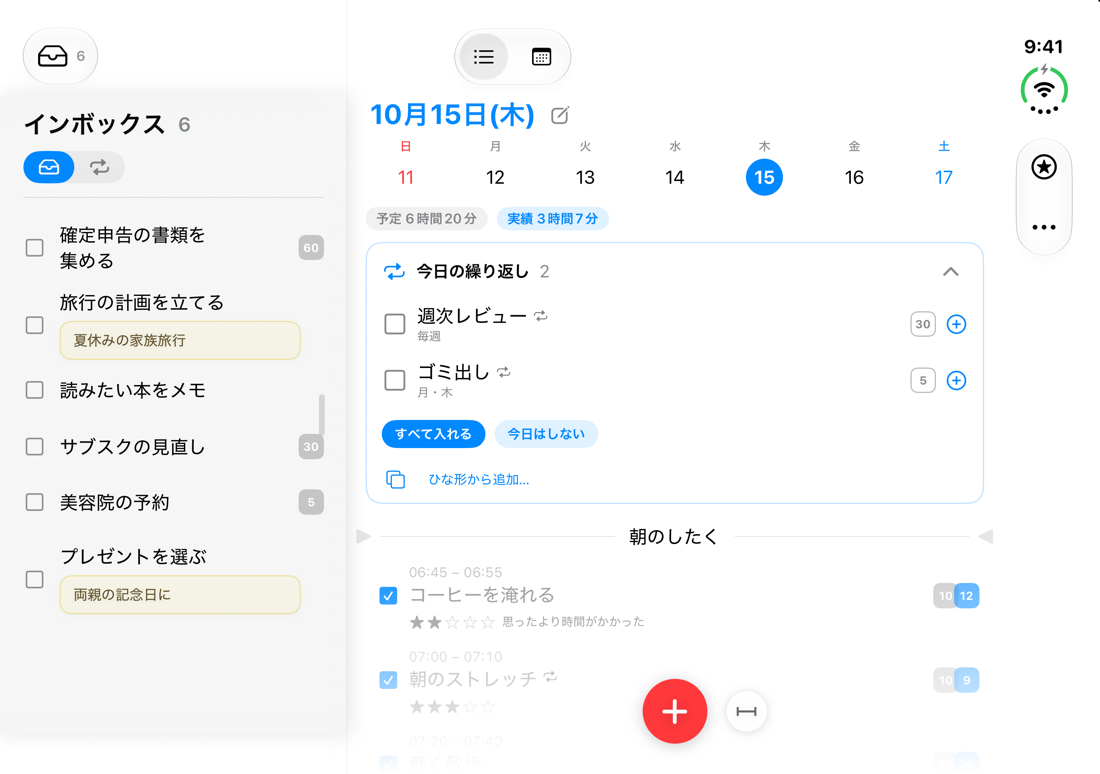Select the repeat tab icon under インボックス

(x=100, y=167)
